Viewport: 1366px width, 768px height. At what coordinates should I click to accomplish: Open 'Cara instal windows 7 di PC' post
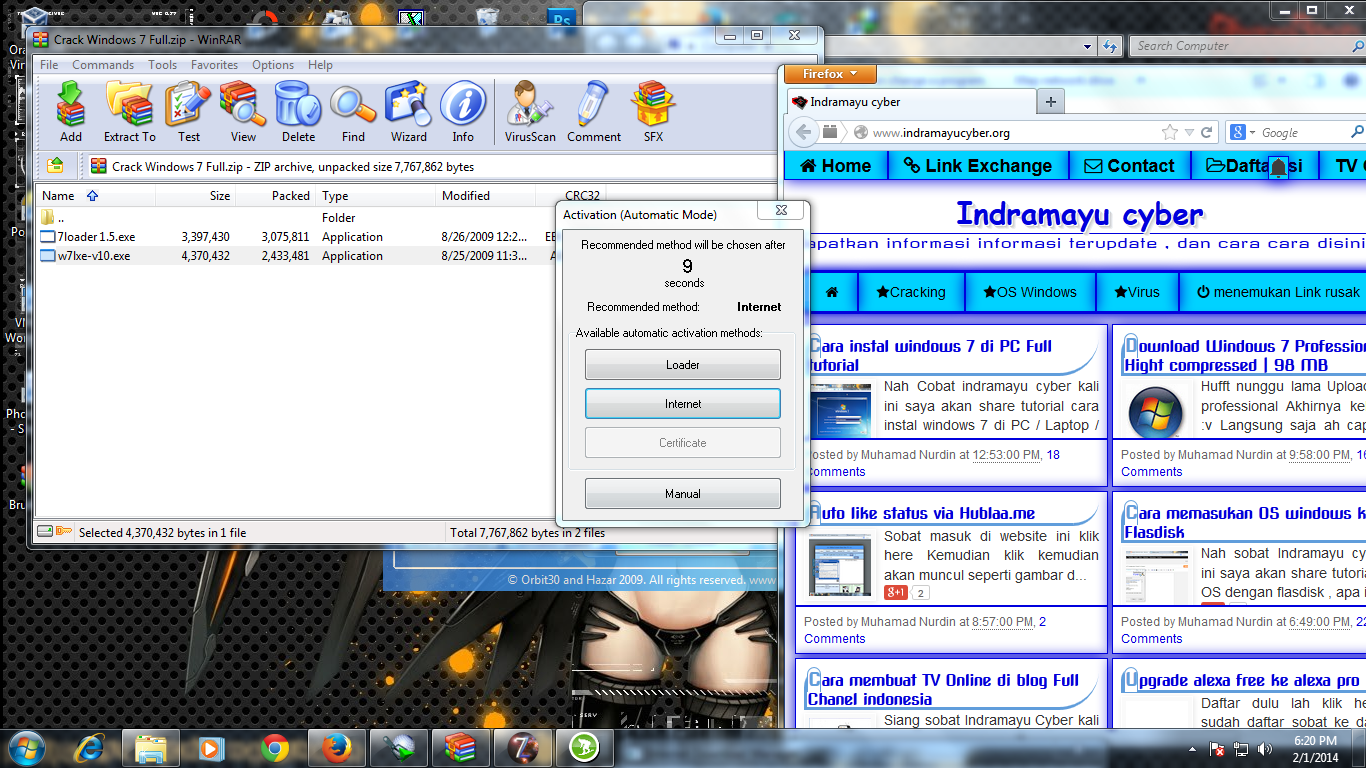(x=930, y=355)
